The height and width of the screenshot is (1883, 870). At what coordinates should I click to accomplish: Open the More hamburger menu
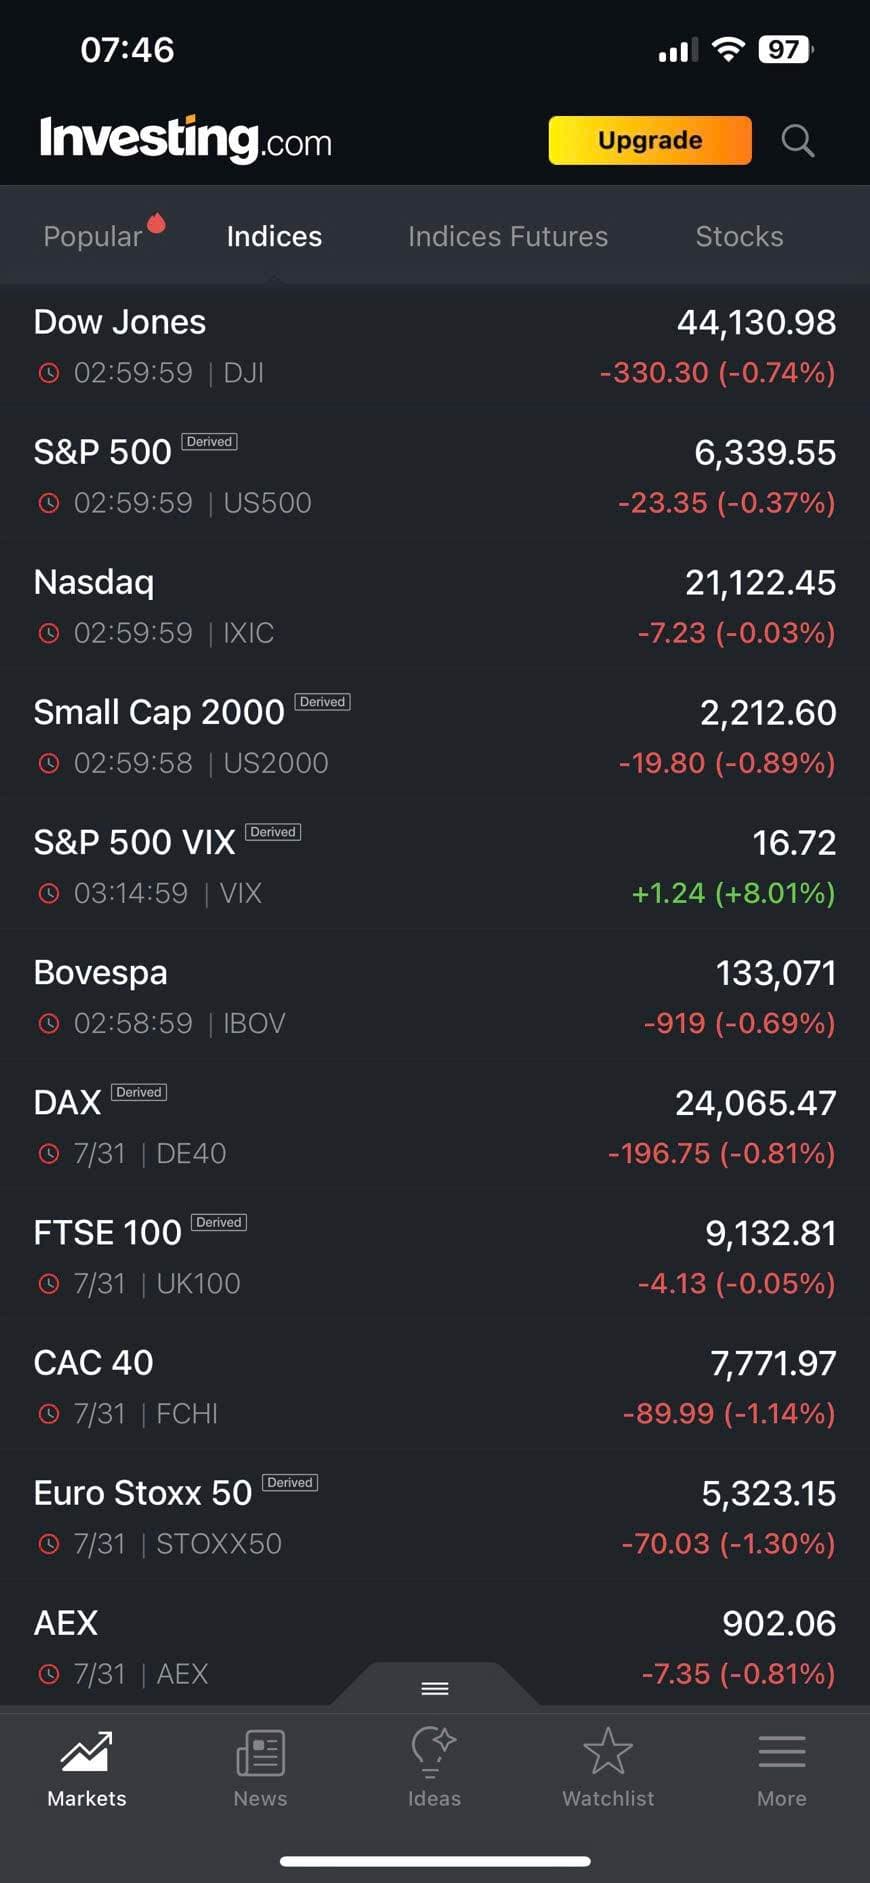(781, 1752)
